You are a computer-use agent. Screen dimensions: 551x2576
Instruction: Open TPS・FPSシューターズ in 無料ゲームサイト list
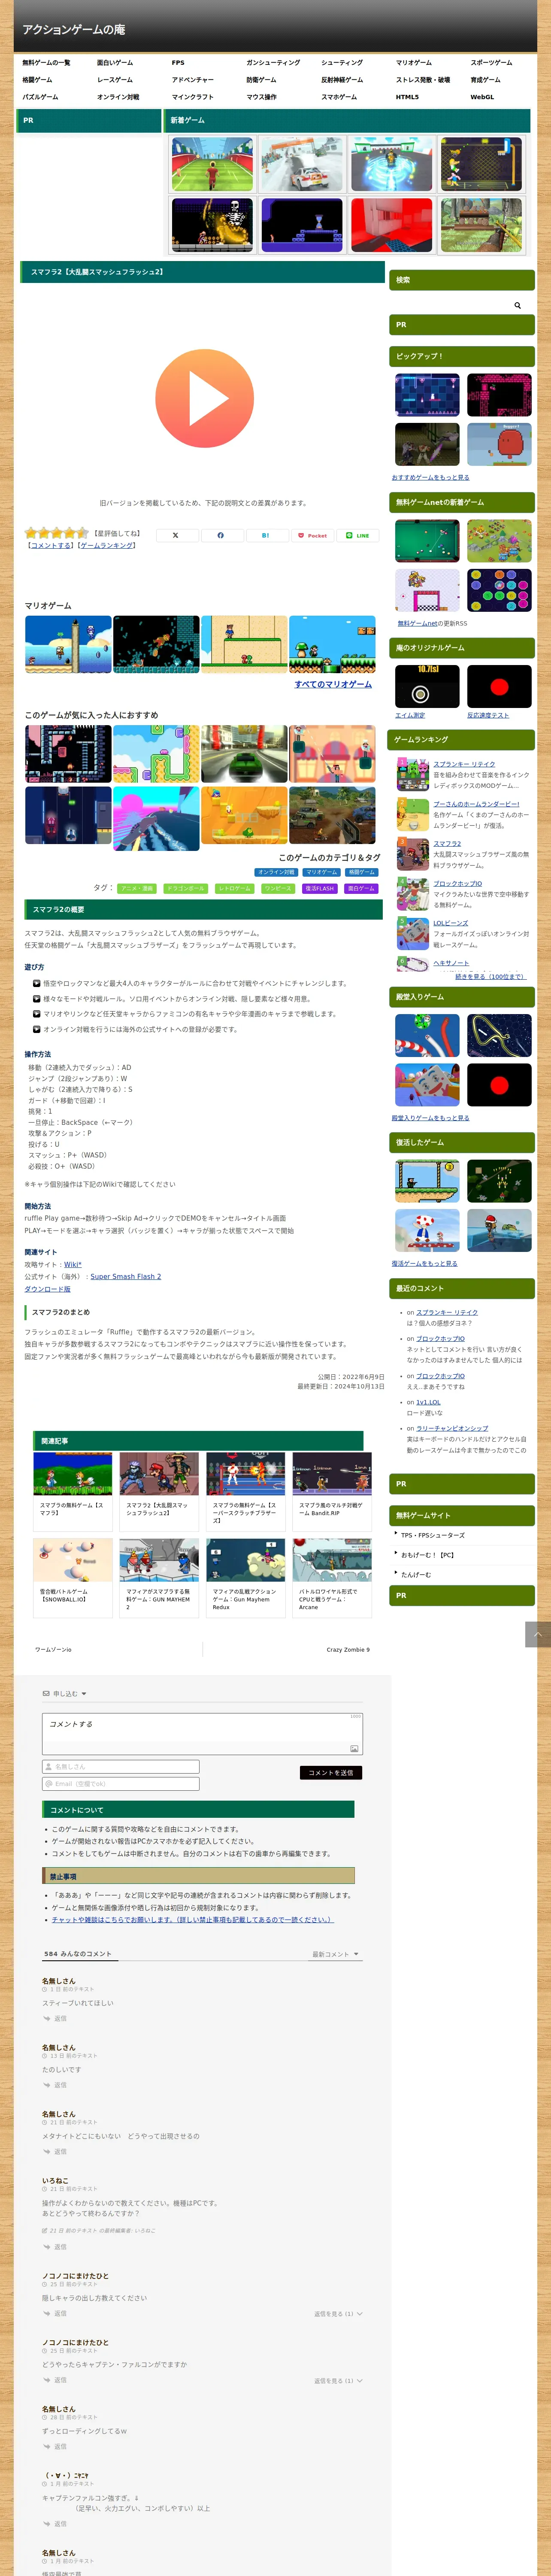(432, 1535)
